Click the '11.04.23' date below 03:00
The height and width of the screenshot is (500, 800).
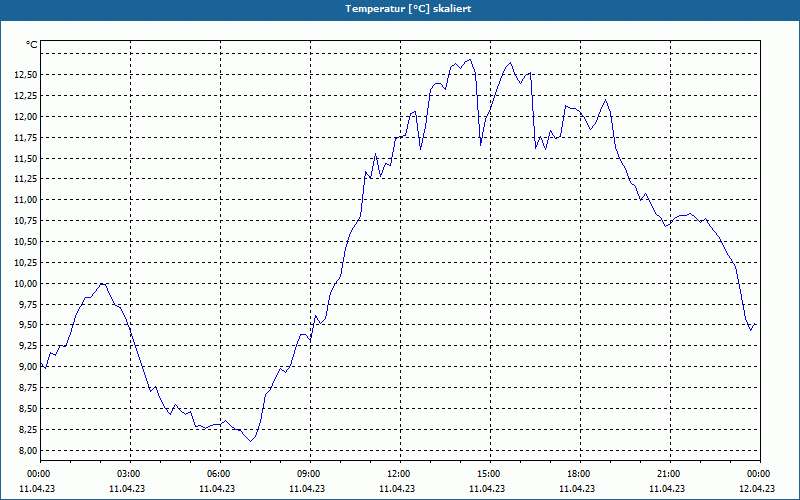[127, 489]
